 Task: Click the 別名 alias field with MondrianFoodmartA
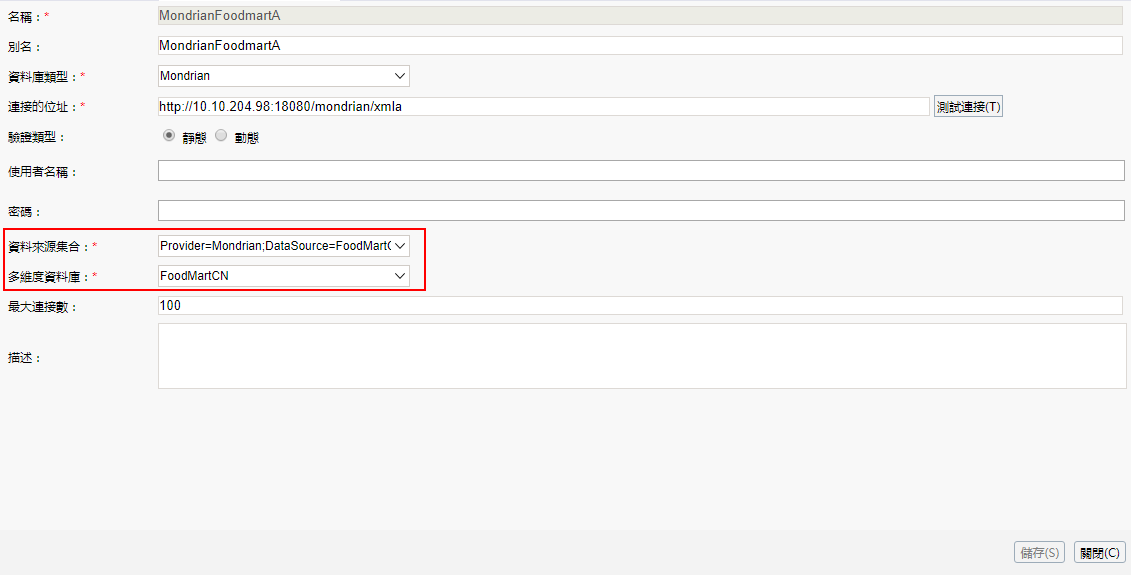[640, 46]
